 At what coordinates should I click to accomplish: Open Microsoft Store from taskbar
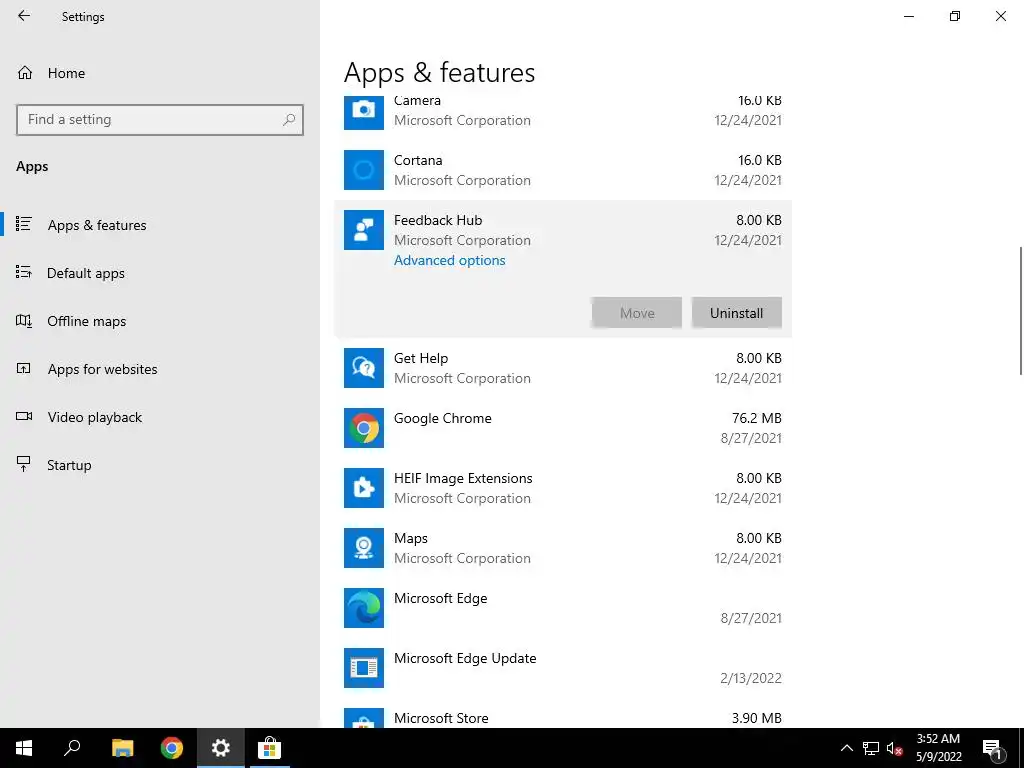click(269, 748)
